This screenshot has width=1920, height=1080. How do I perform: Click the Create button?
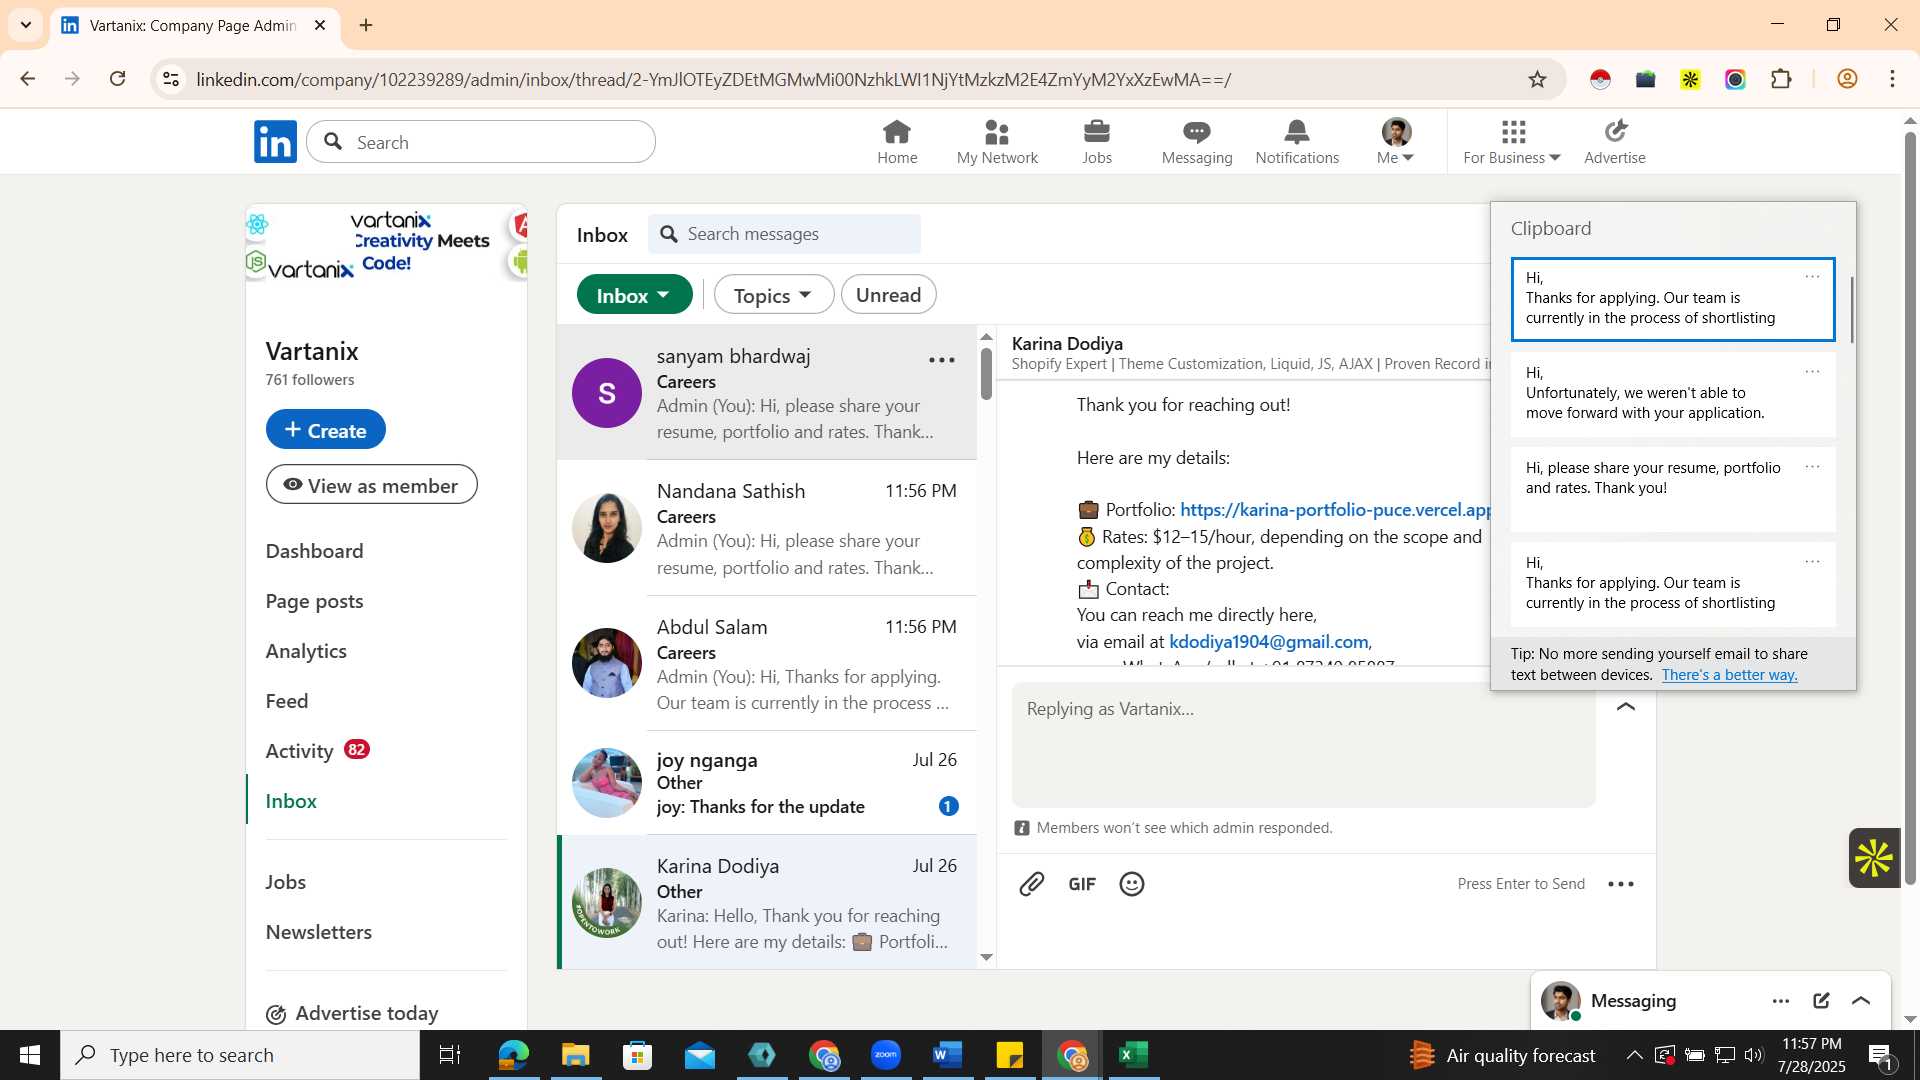(326, 430)
